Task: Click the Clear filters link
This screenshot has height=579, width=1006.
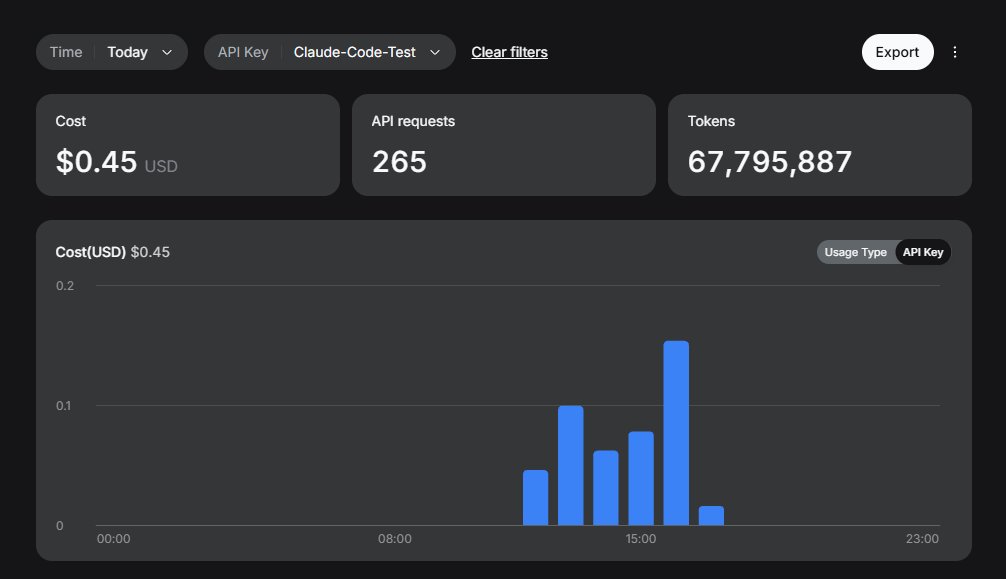Action: tap(509, 52)
